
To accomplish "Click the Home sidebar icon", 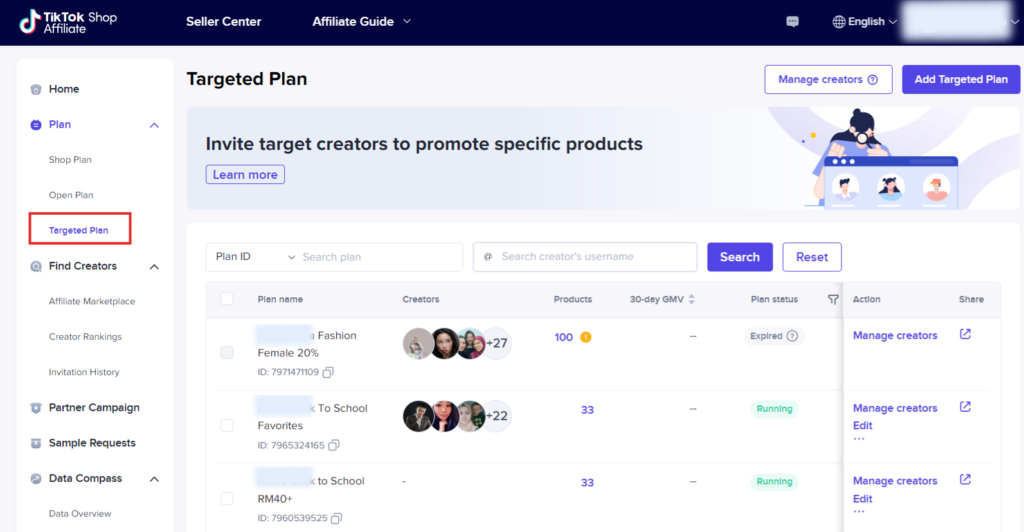I will (36, 89).
